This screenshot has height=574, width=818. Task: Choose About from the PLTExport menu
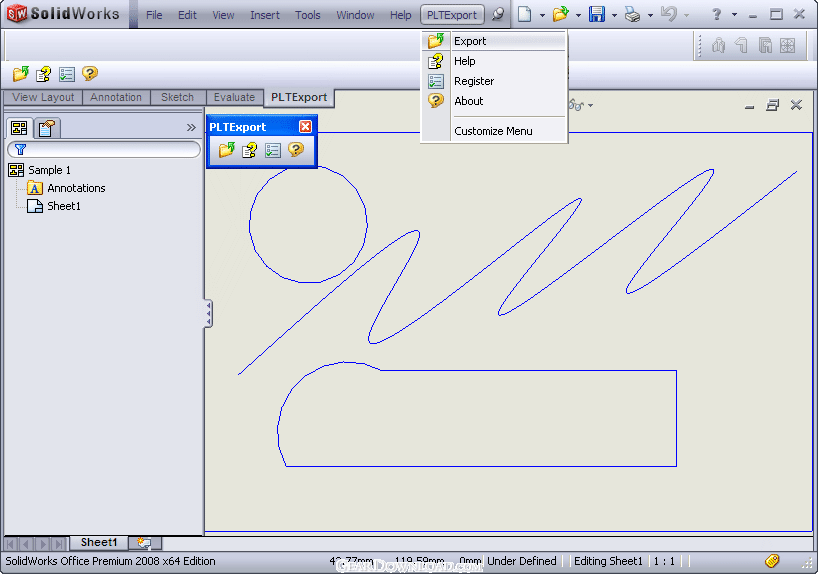pos(494,101)
